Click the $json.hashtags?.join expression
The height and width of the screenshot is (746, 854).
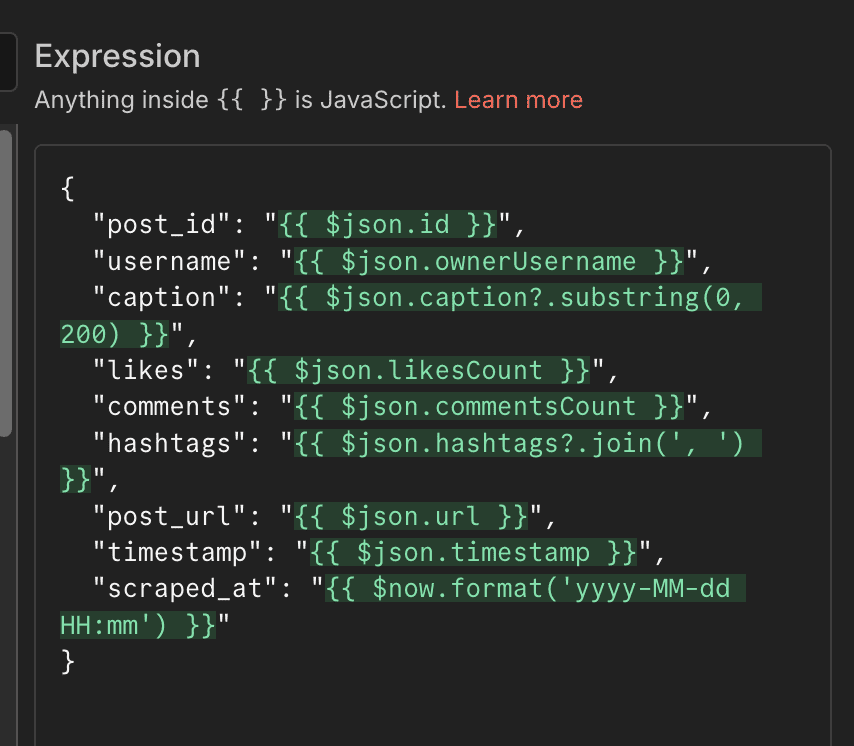click(x=527, y=443)
